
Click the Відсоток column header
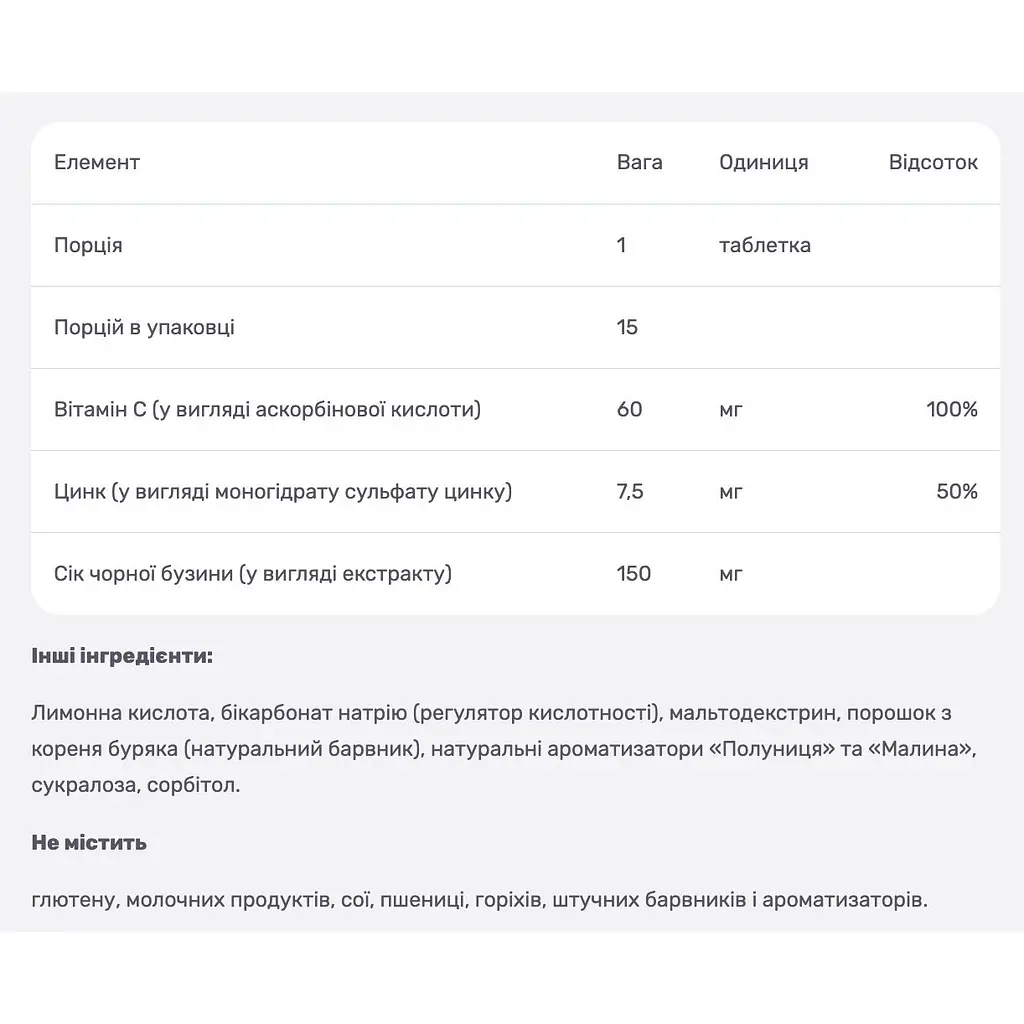coord(933,162)
